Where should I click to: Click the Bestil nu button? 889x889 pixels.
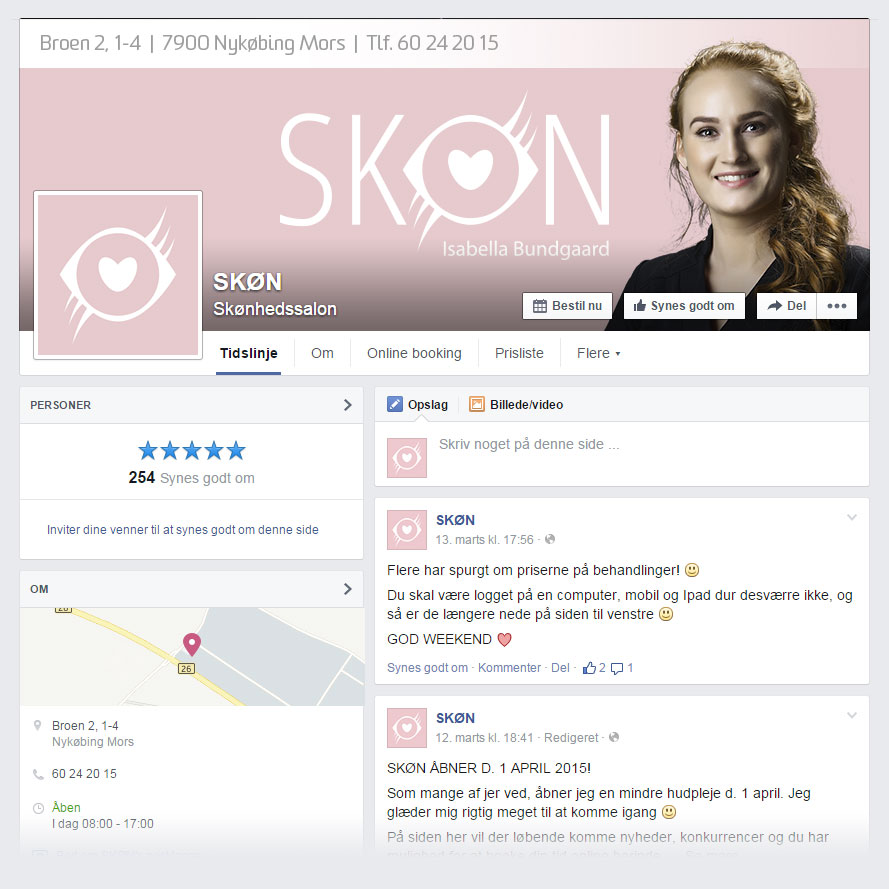[567, 306]
